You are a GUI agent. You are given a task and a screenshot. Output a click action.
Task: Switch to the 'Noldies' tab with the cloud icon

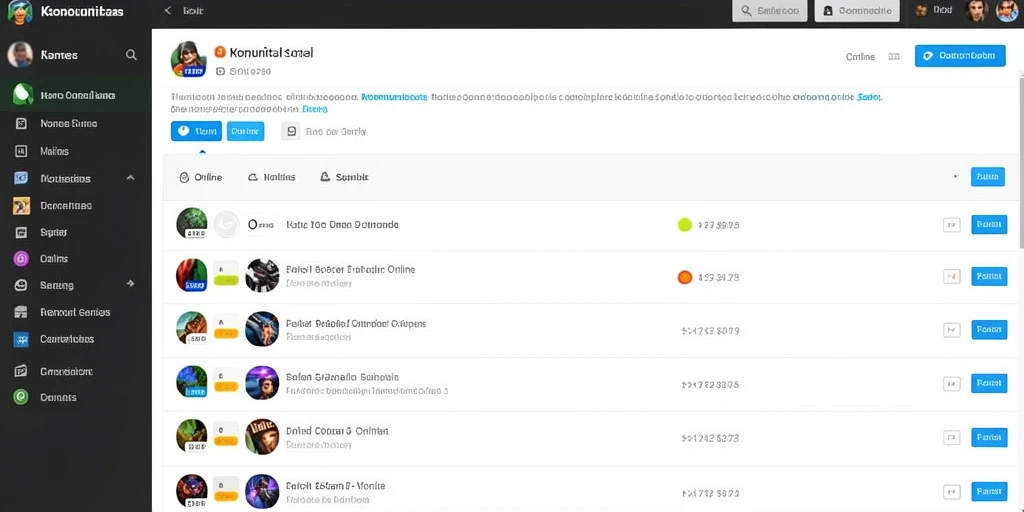coord(272,177)
